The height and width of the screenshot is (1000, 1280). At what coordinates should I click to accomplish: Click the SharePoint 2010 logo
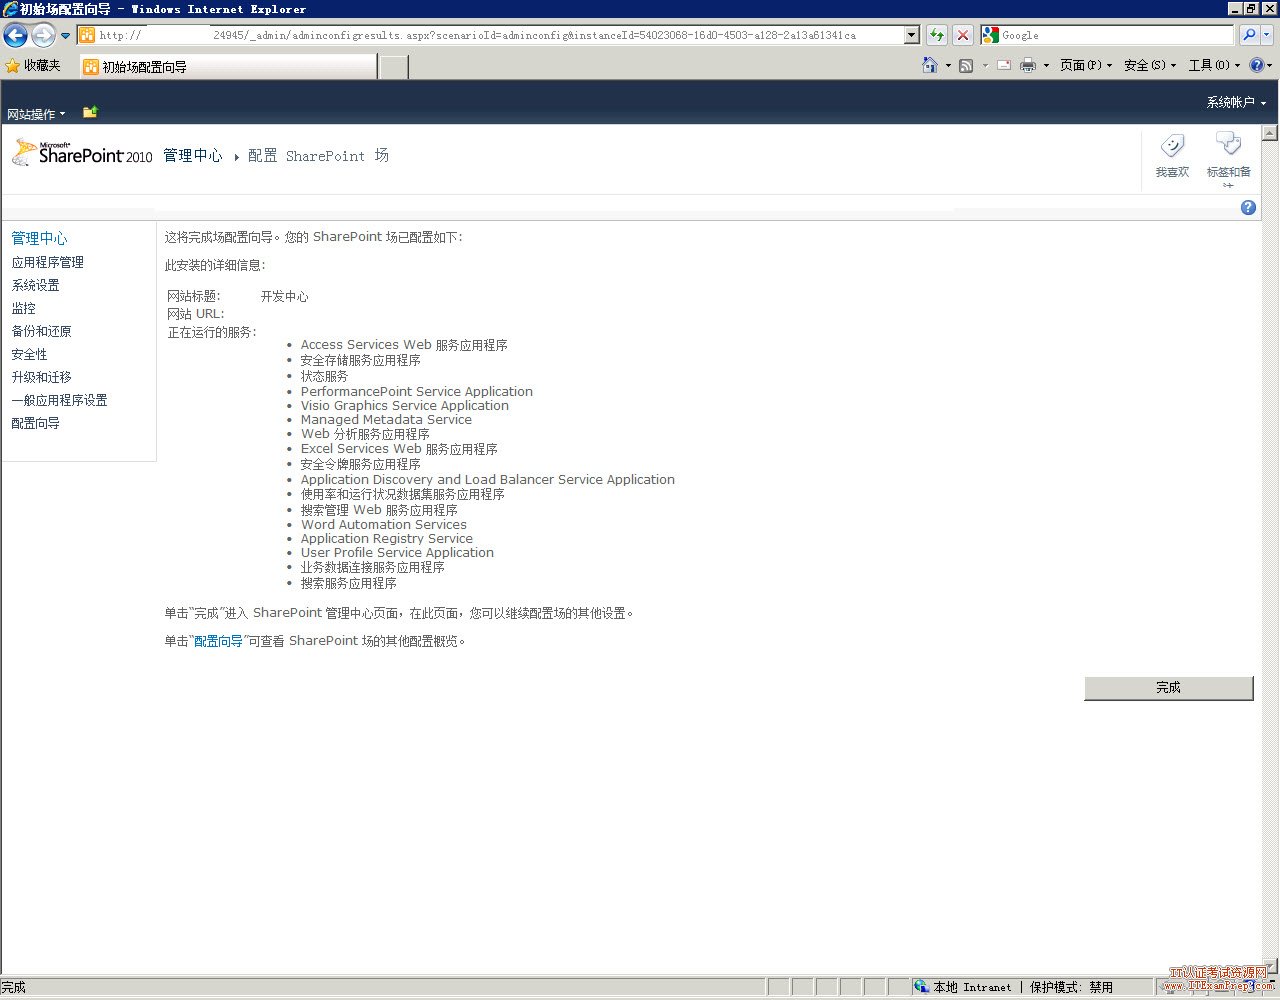pyautogui.click(x=82, y=153)
